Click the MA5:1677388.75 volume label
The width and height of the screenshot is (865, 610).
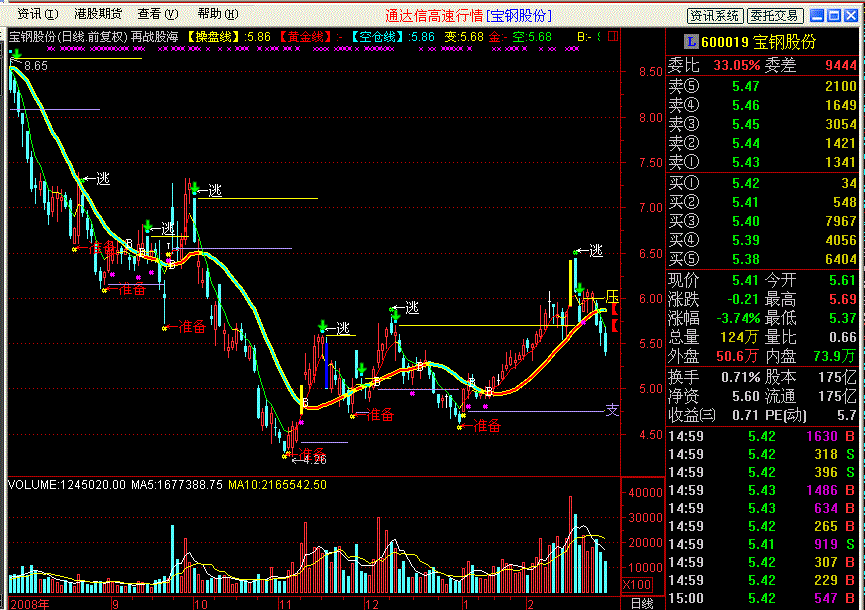point(177,485)
